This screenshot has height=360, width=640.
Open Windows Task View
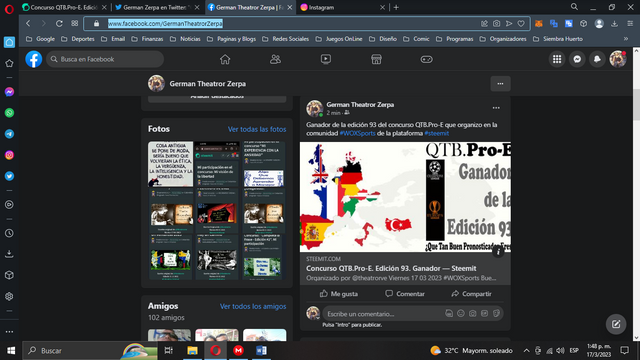click(169, 351)
